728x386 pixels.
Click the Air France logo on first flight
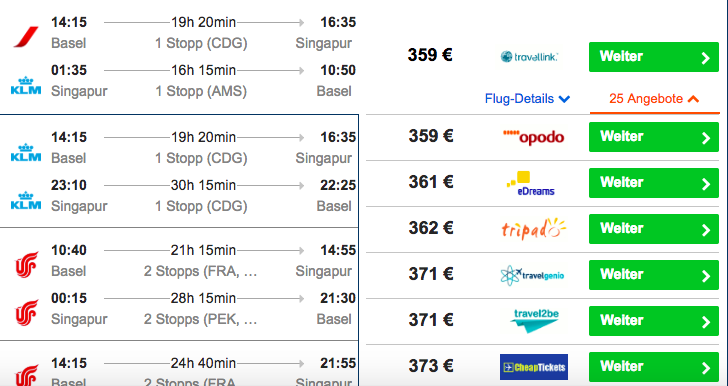(x=26, y=37)
